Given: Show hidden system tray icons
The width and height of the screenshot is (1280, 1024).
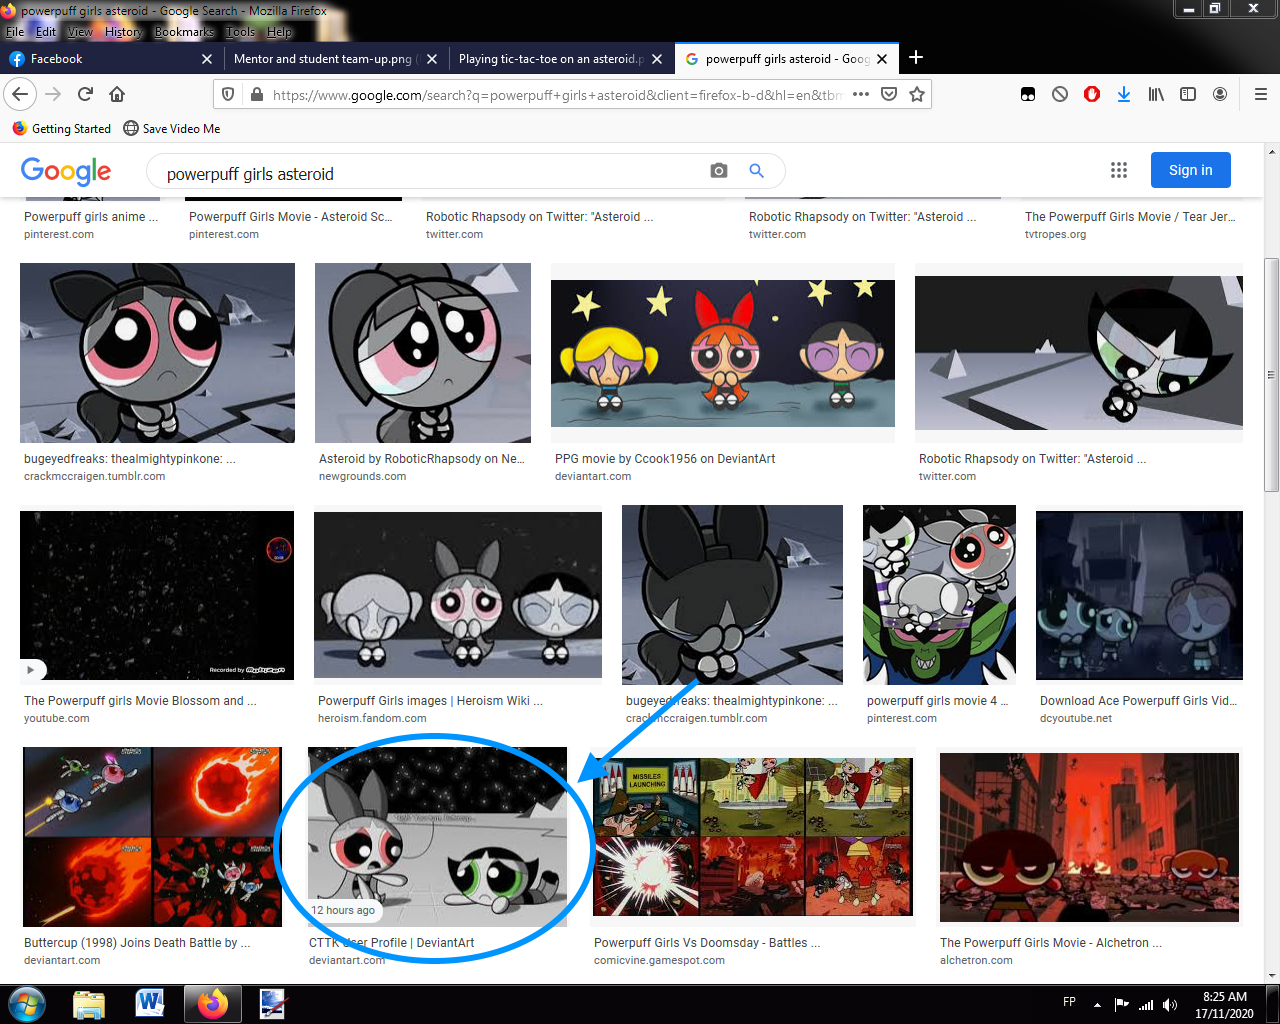Looking at the screenshot, I should 1097,1004.
